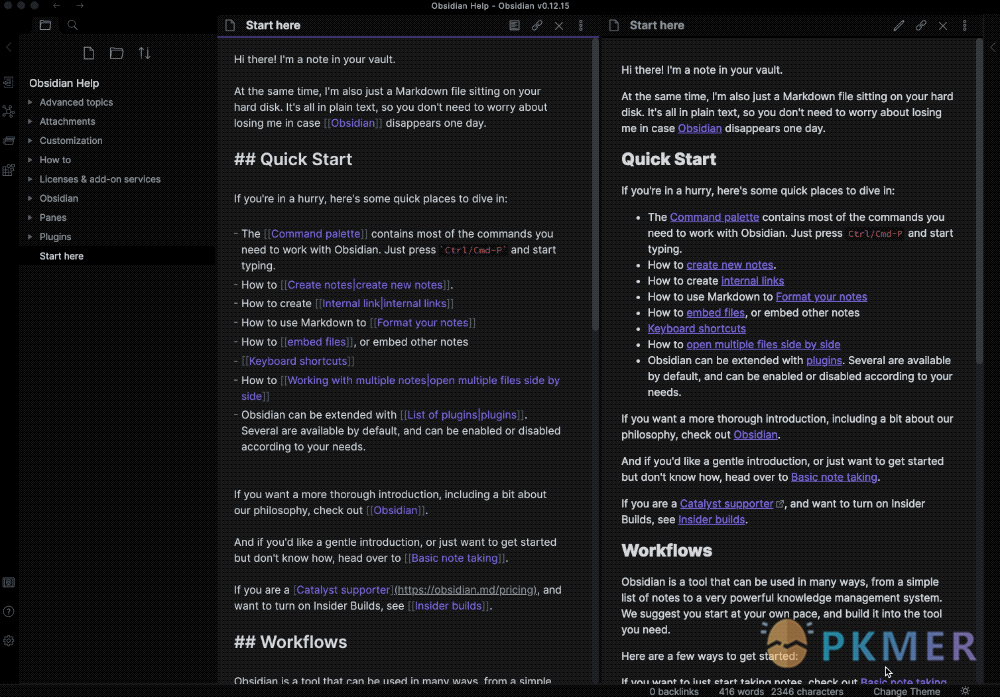Open settings gear in ribbon
The height and width of the screenshot is (697, 1000).
8,641
